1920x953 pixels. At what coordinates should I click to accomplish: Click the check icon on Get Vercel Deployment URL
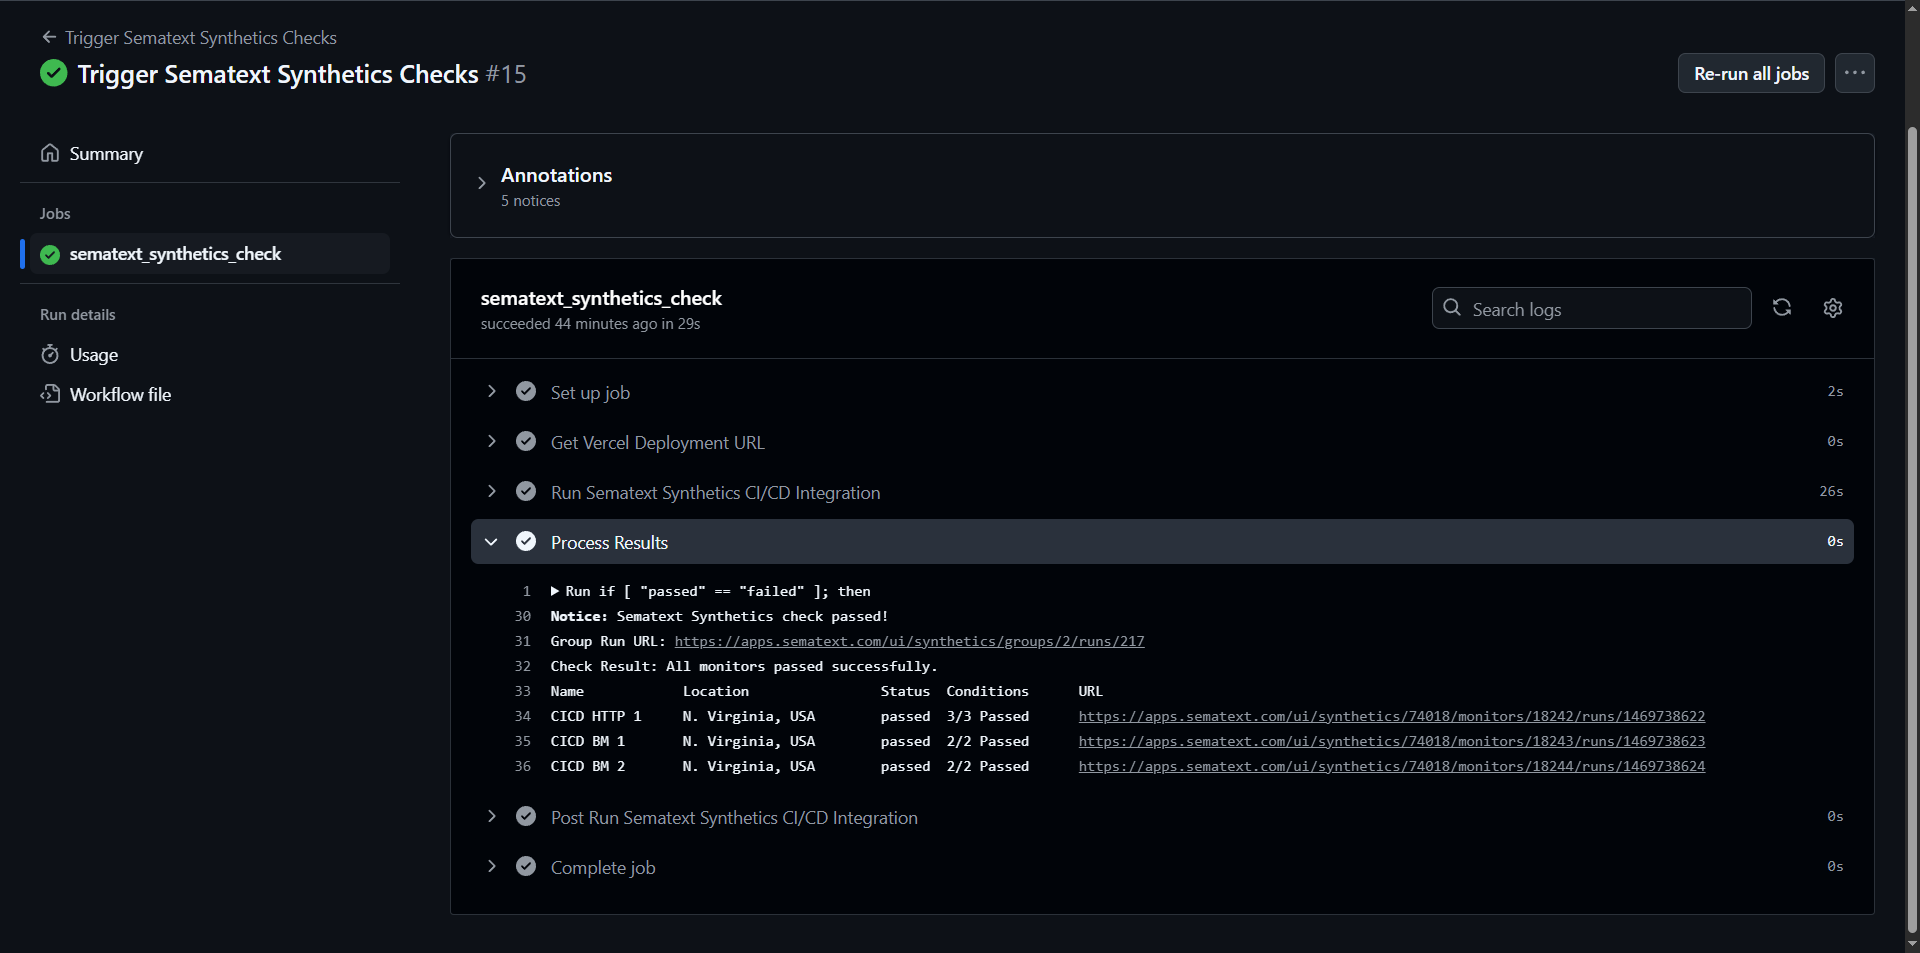(526, 441)
